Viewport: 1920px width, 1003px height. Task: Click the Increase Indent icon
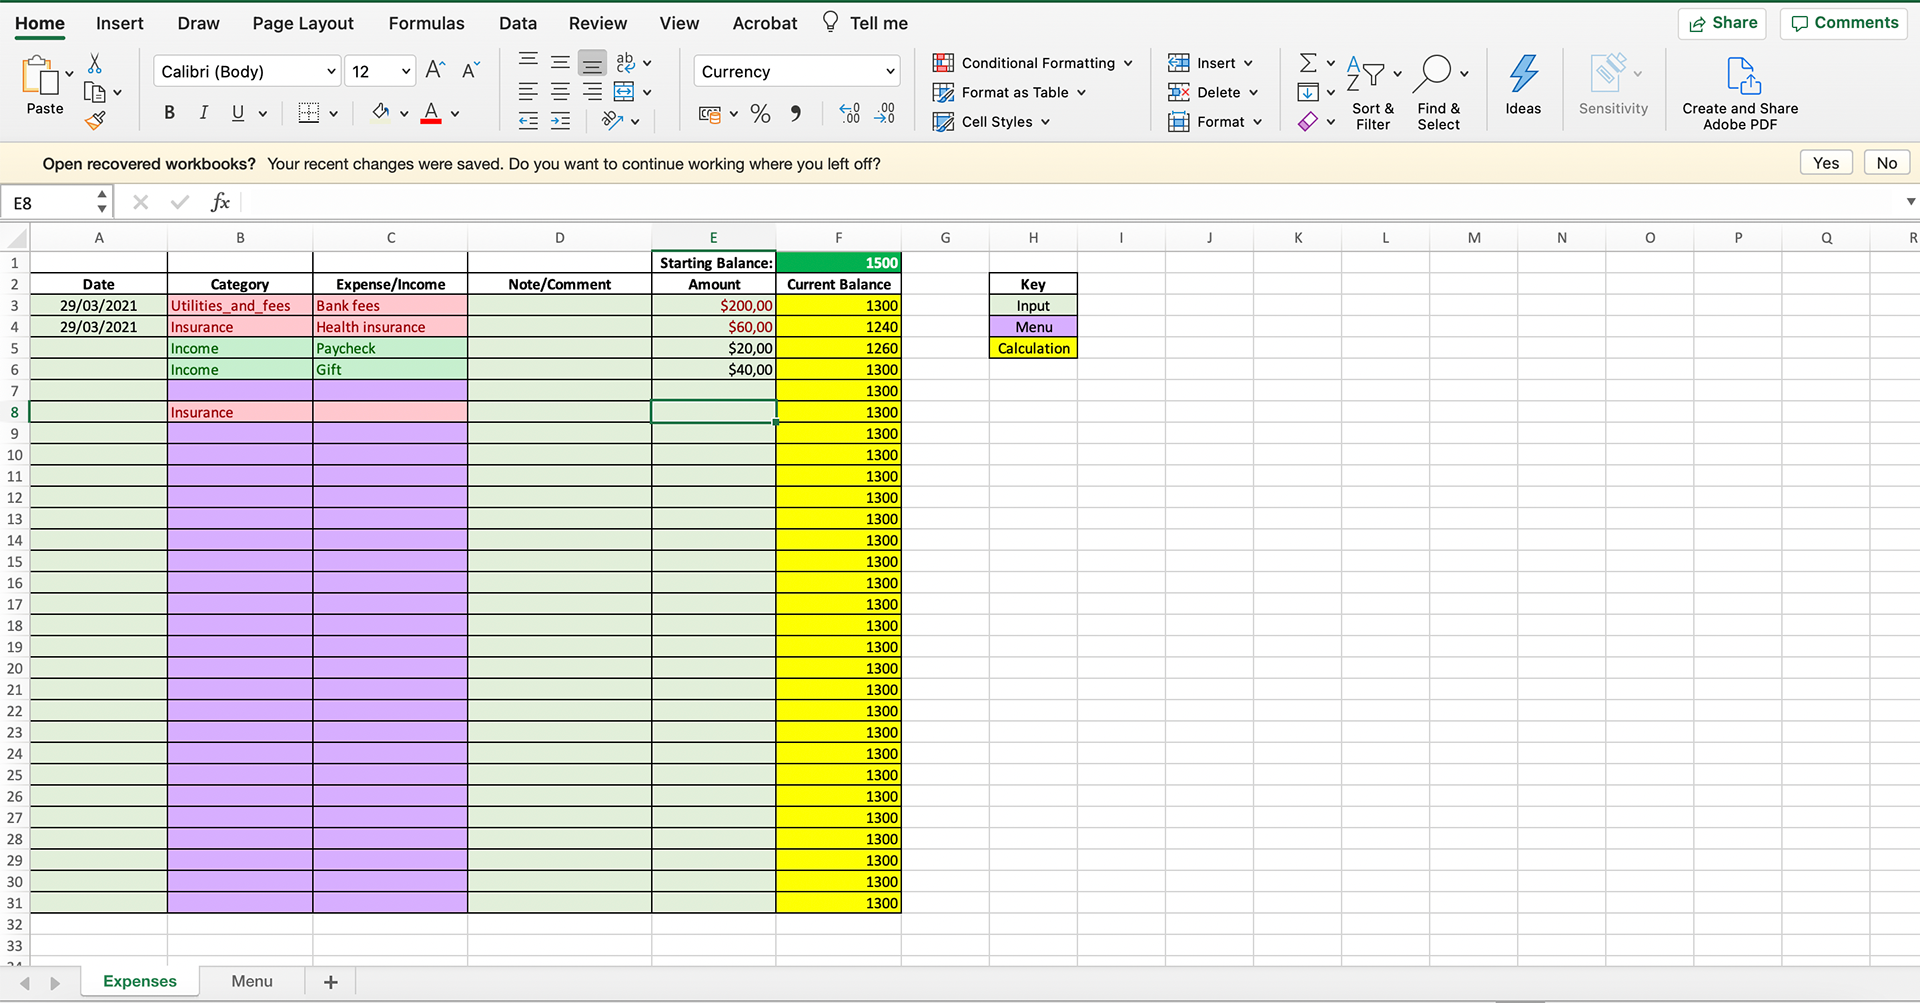560,121
